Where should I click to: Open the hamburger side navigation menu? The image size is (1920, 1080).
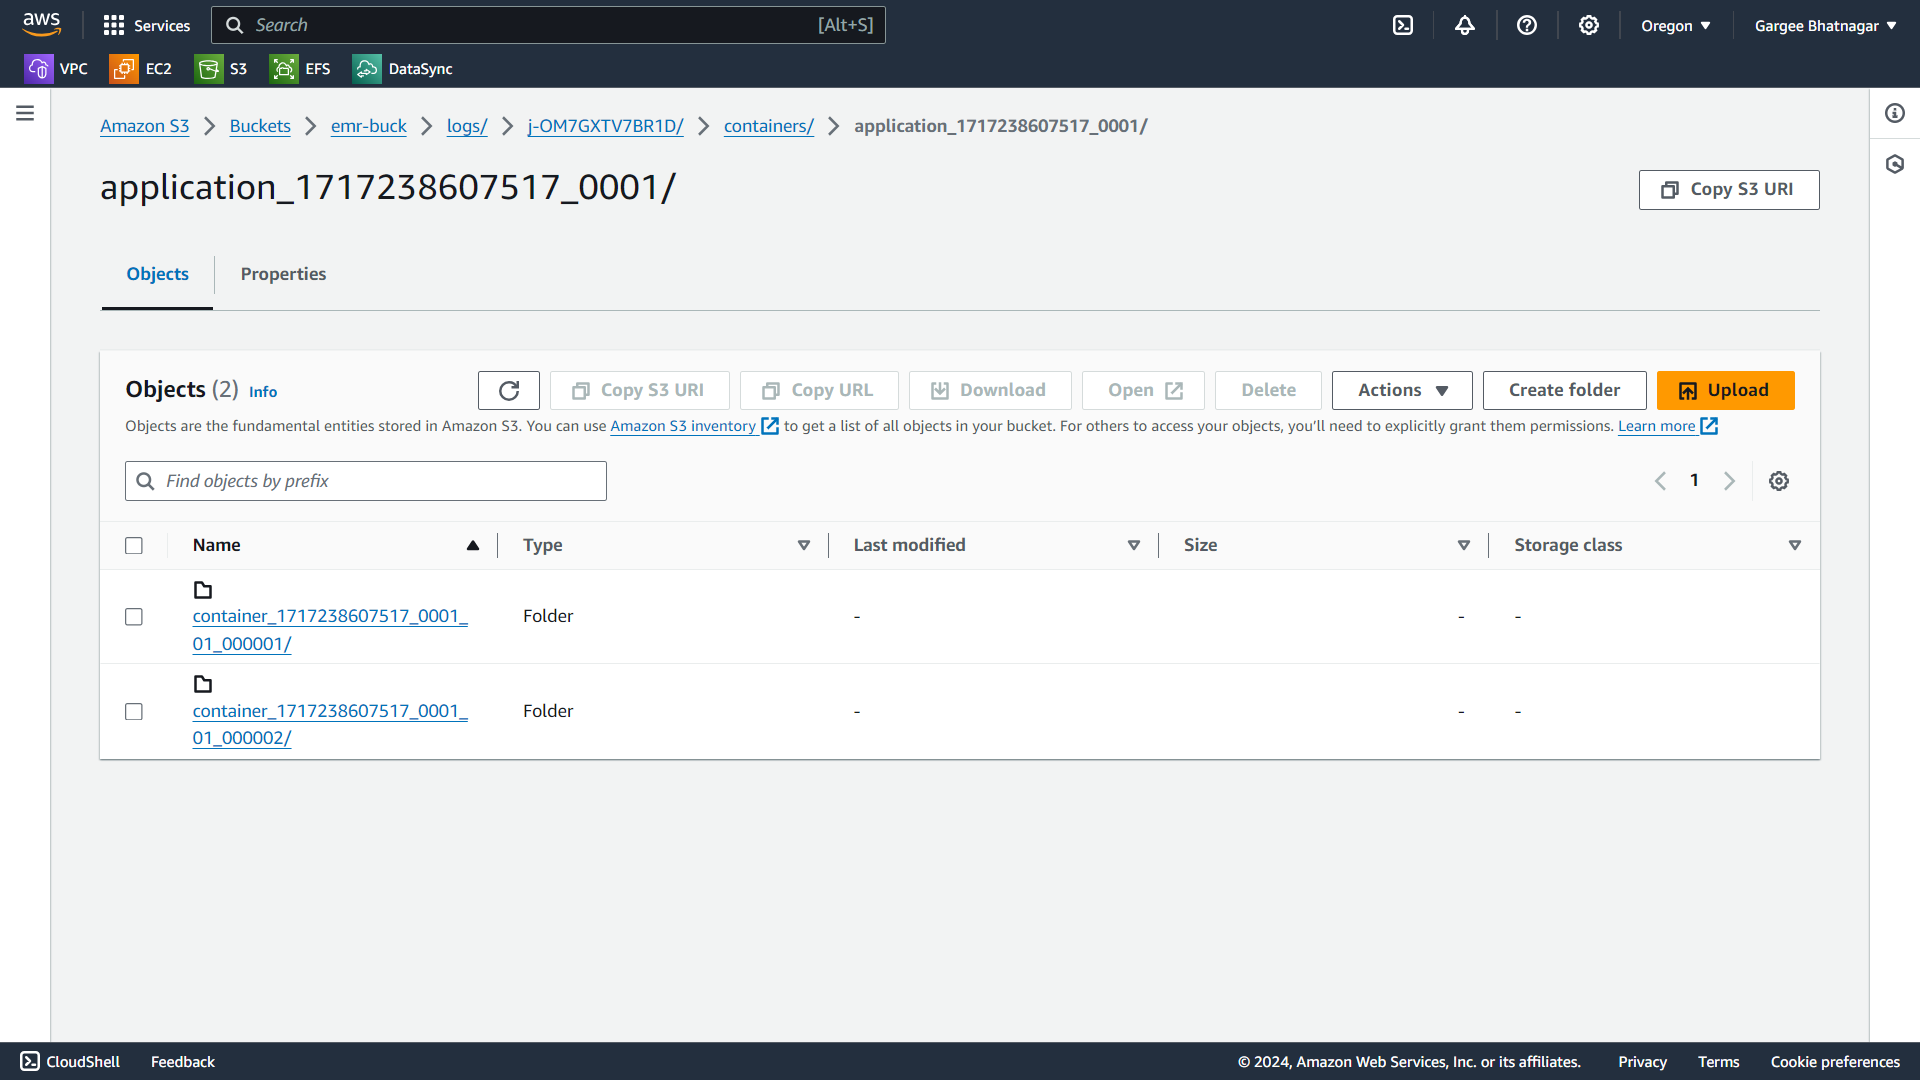coord(25,113)
